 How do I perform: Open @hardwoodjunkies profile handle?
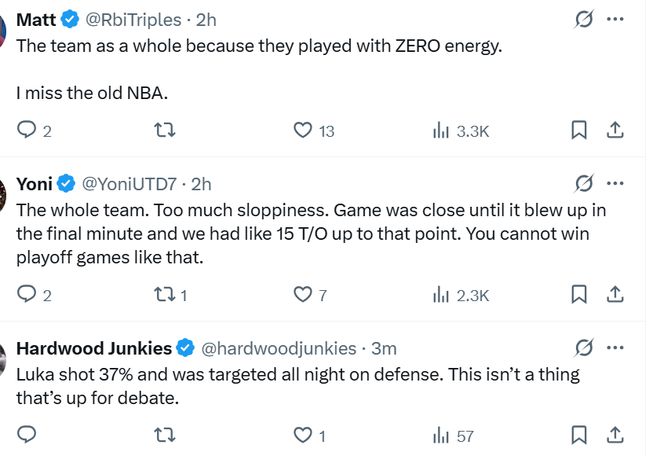click(279, 348)
